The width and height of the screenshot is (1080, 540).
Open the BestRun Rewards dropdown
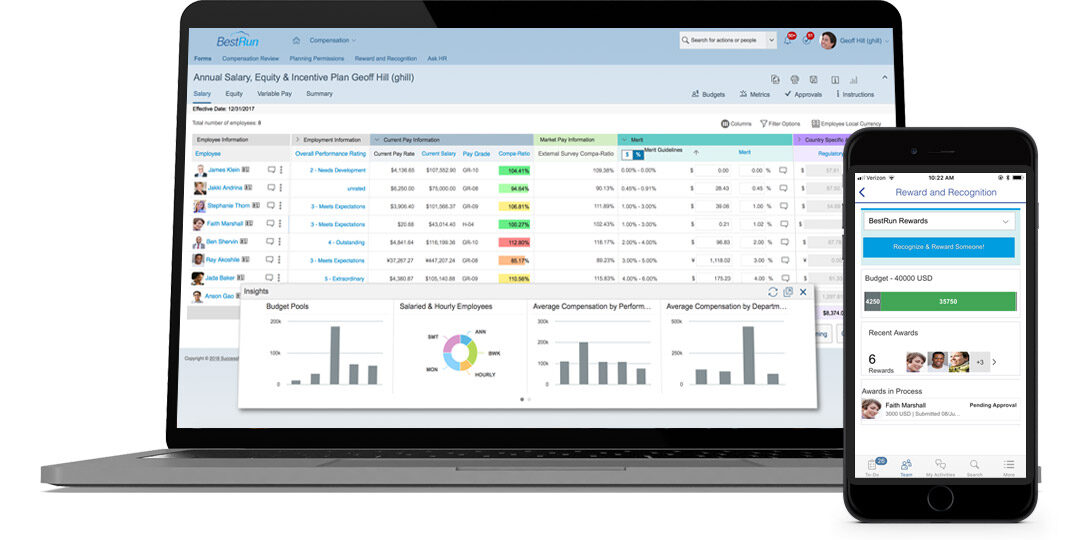[939, 221]
